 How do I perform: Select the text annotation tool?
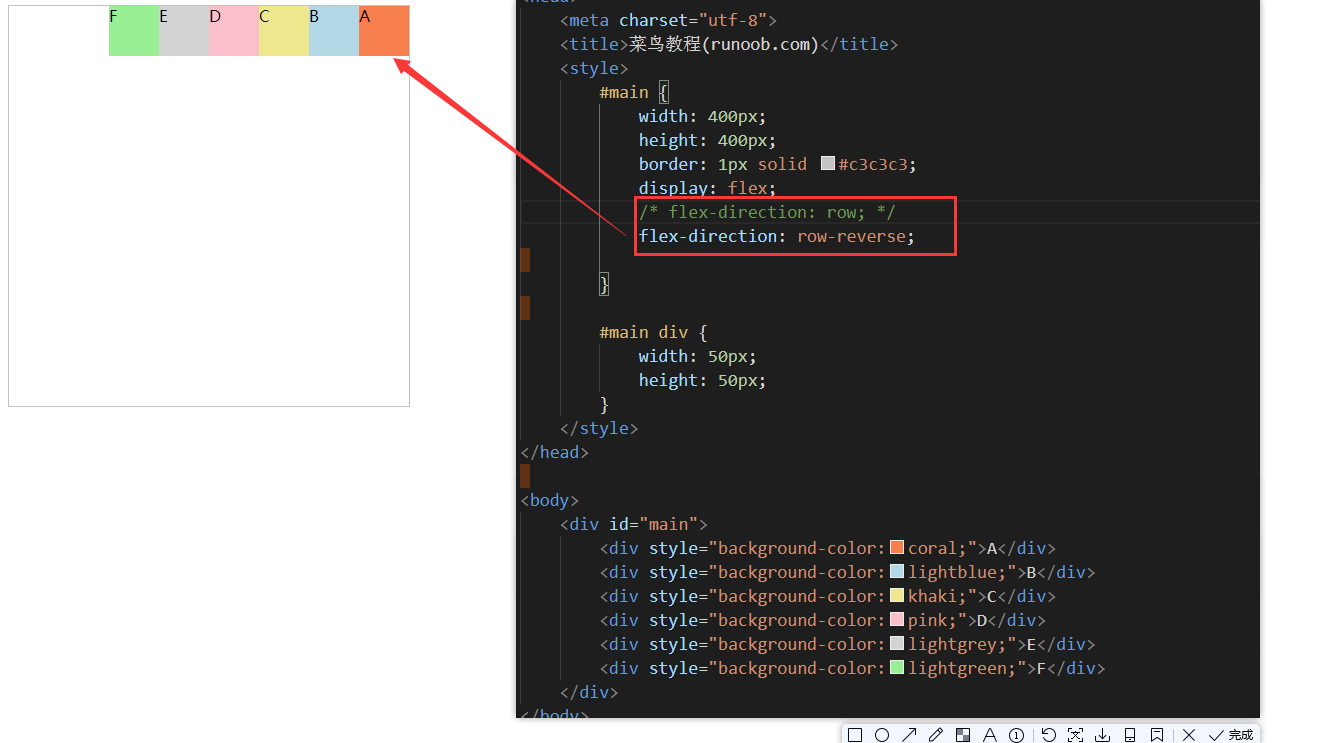click(x=990, y=735)
